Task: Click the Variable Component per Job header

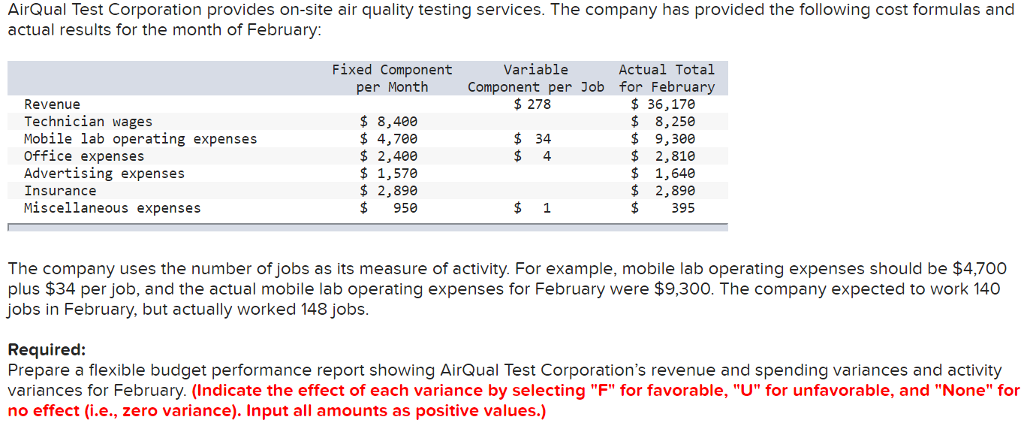Action: pos(536,78)
